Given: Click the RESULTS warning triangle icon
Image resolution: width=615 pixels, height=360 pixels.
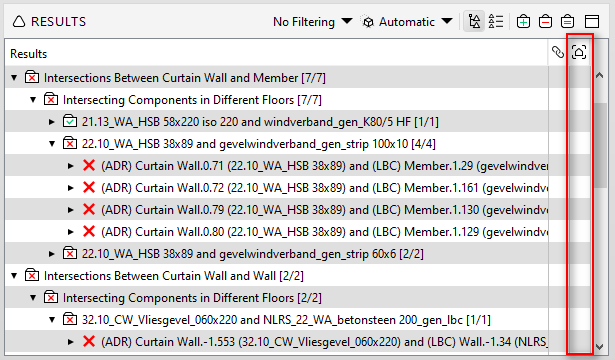Looking at the screenshot, I should tap(18, 21).
